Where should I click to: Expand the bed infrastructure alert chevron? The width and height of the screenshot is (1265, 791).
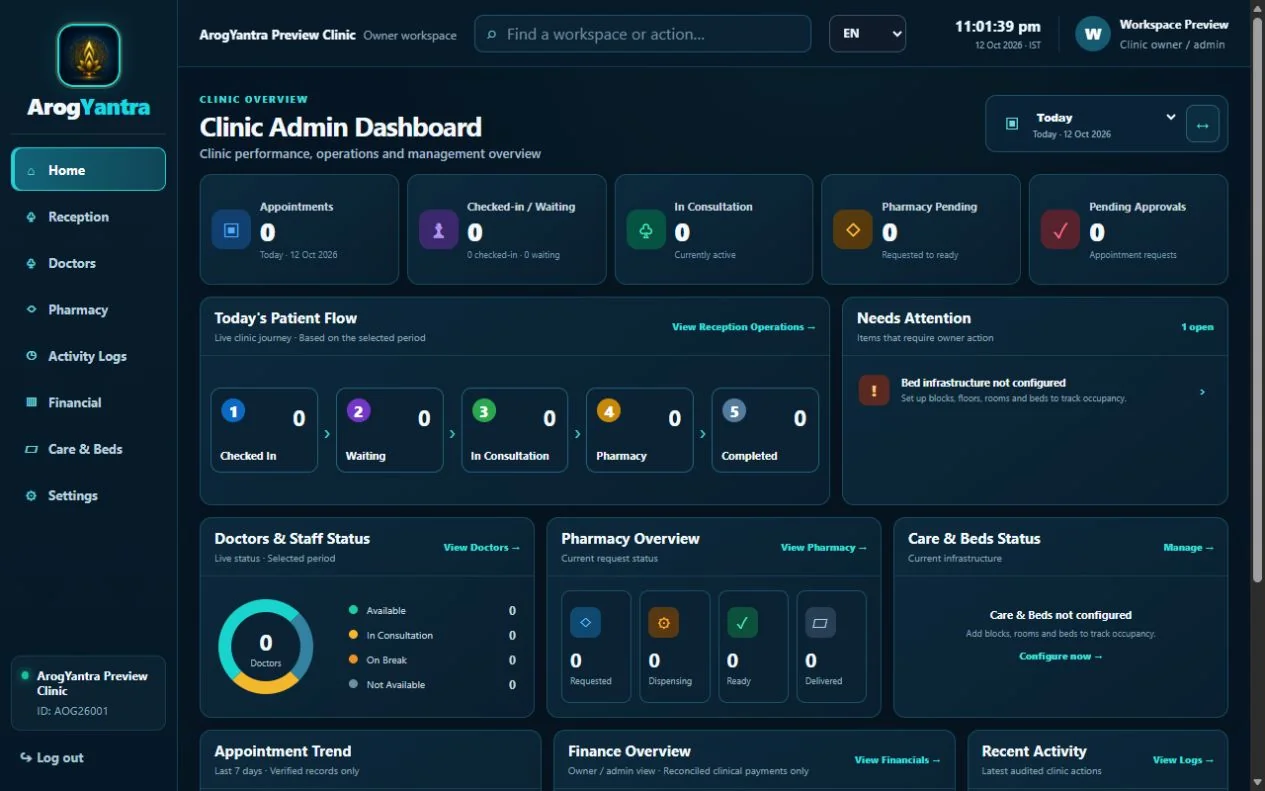(x=1202, y=392)
